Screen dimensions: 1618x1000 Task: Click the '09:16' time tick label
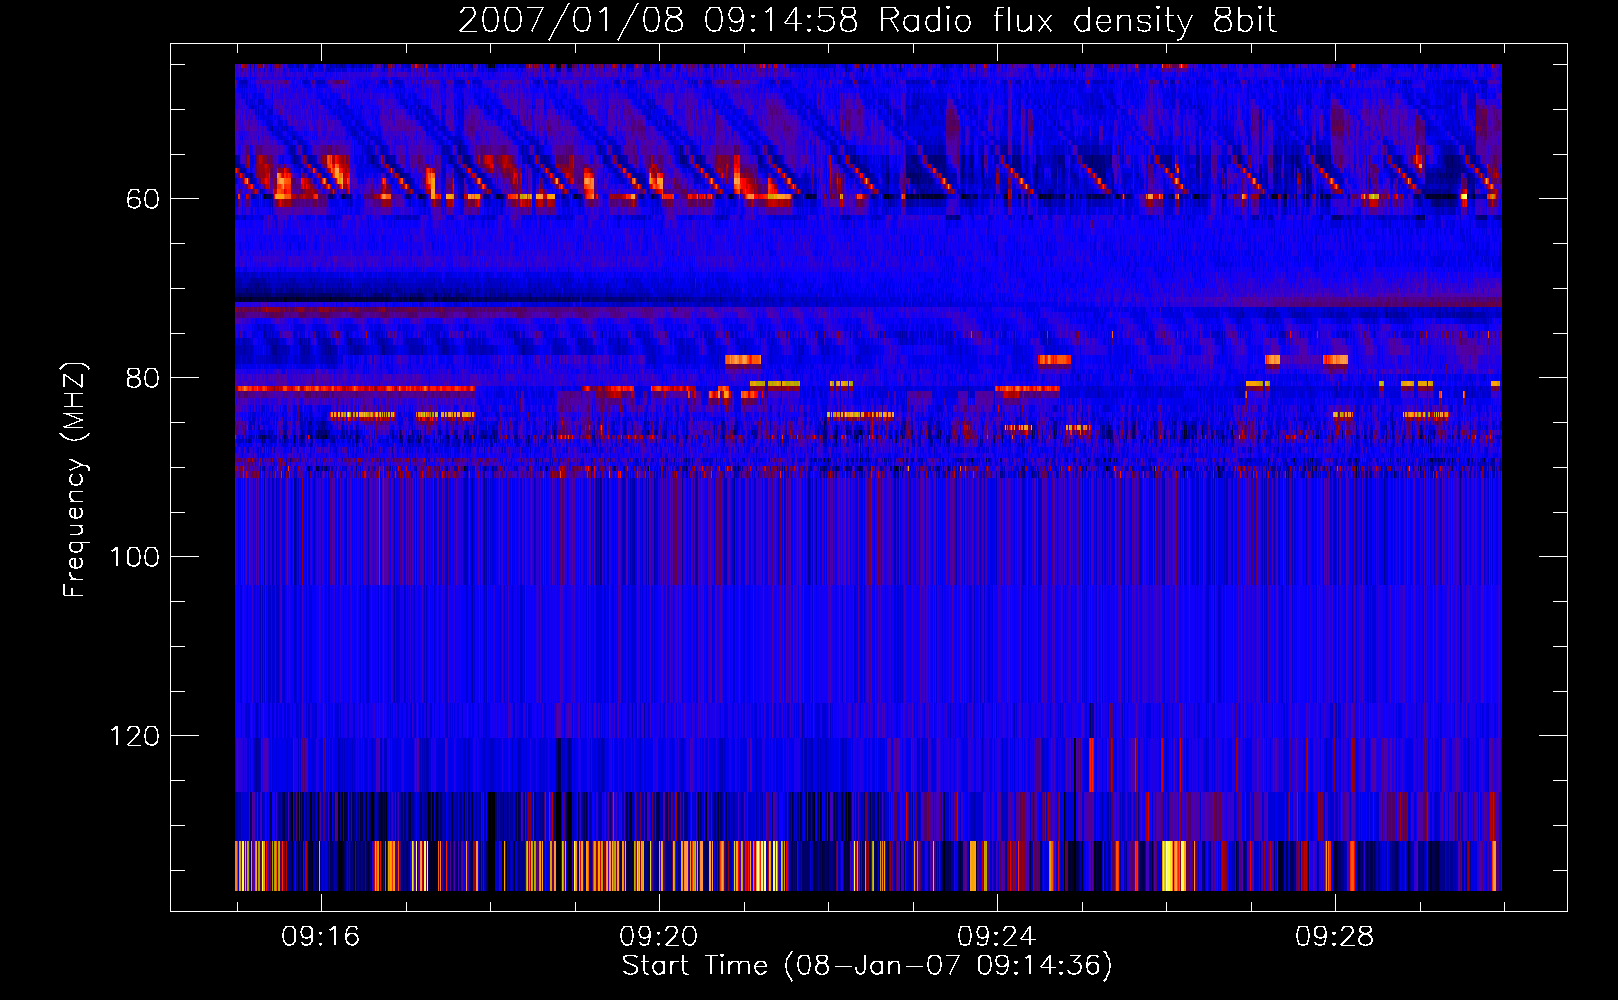point(320,936)
